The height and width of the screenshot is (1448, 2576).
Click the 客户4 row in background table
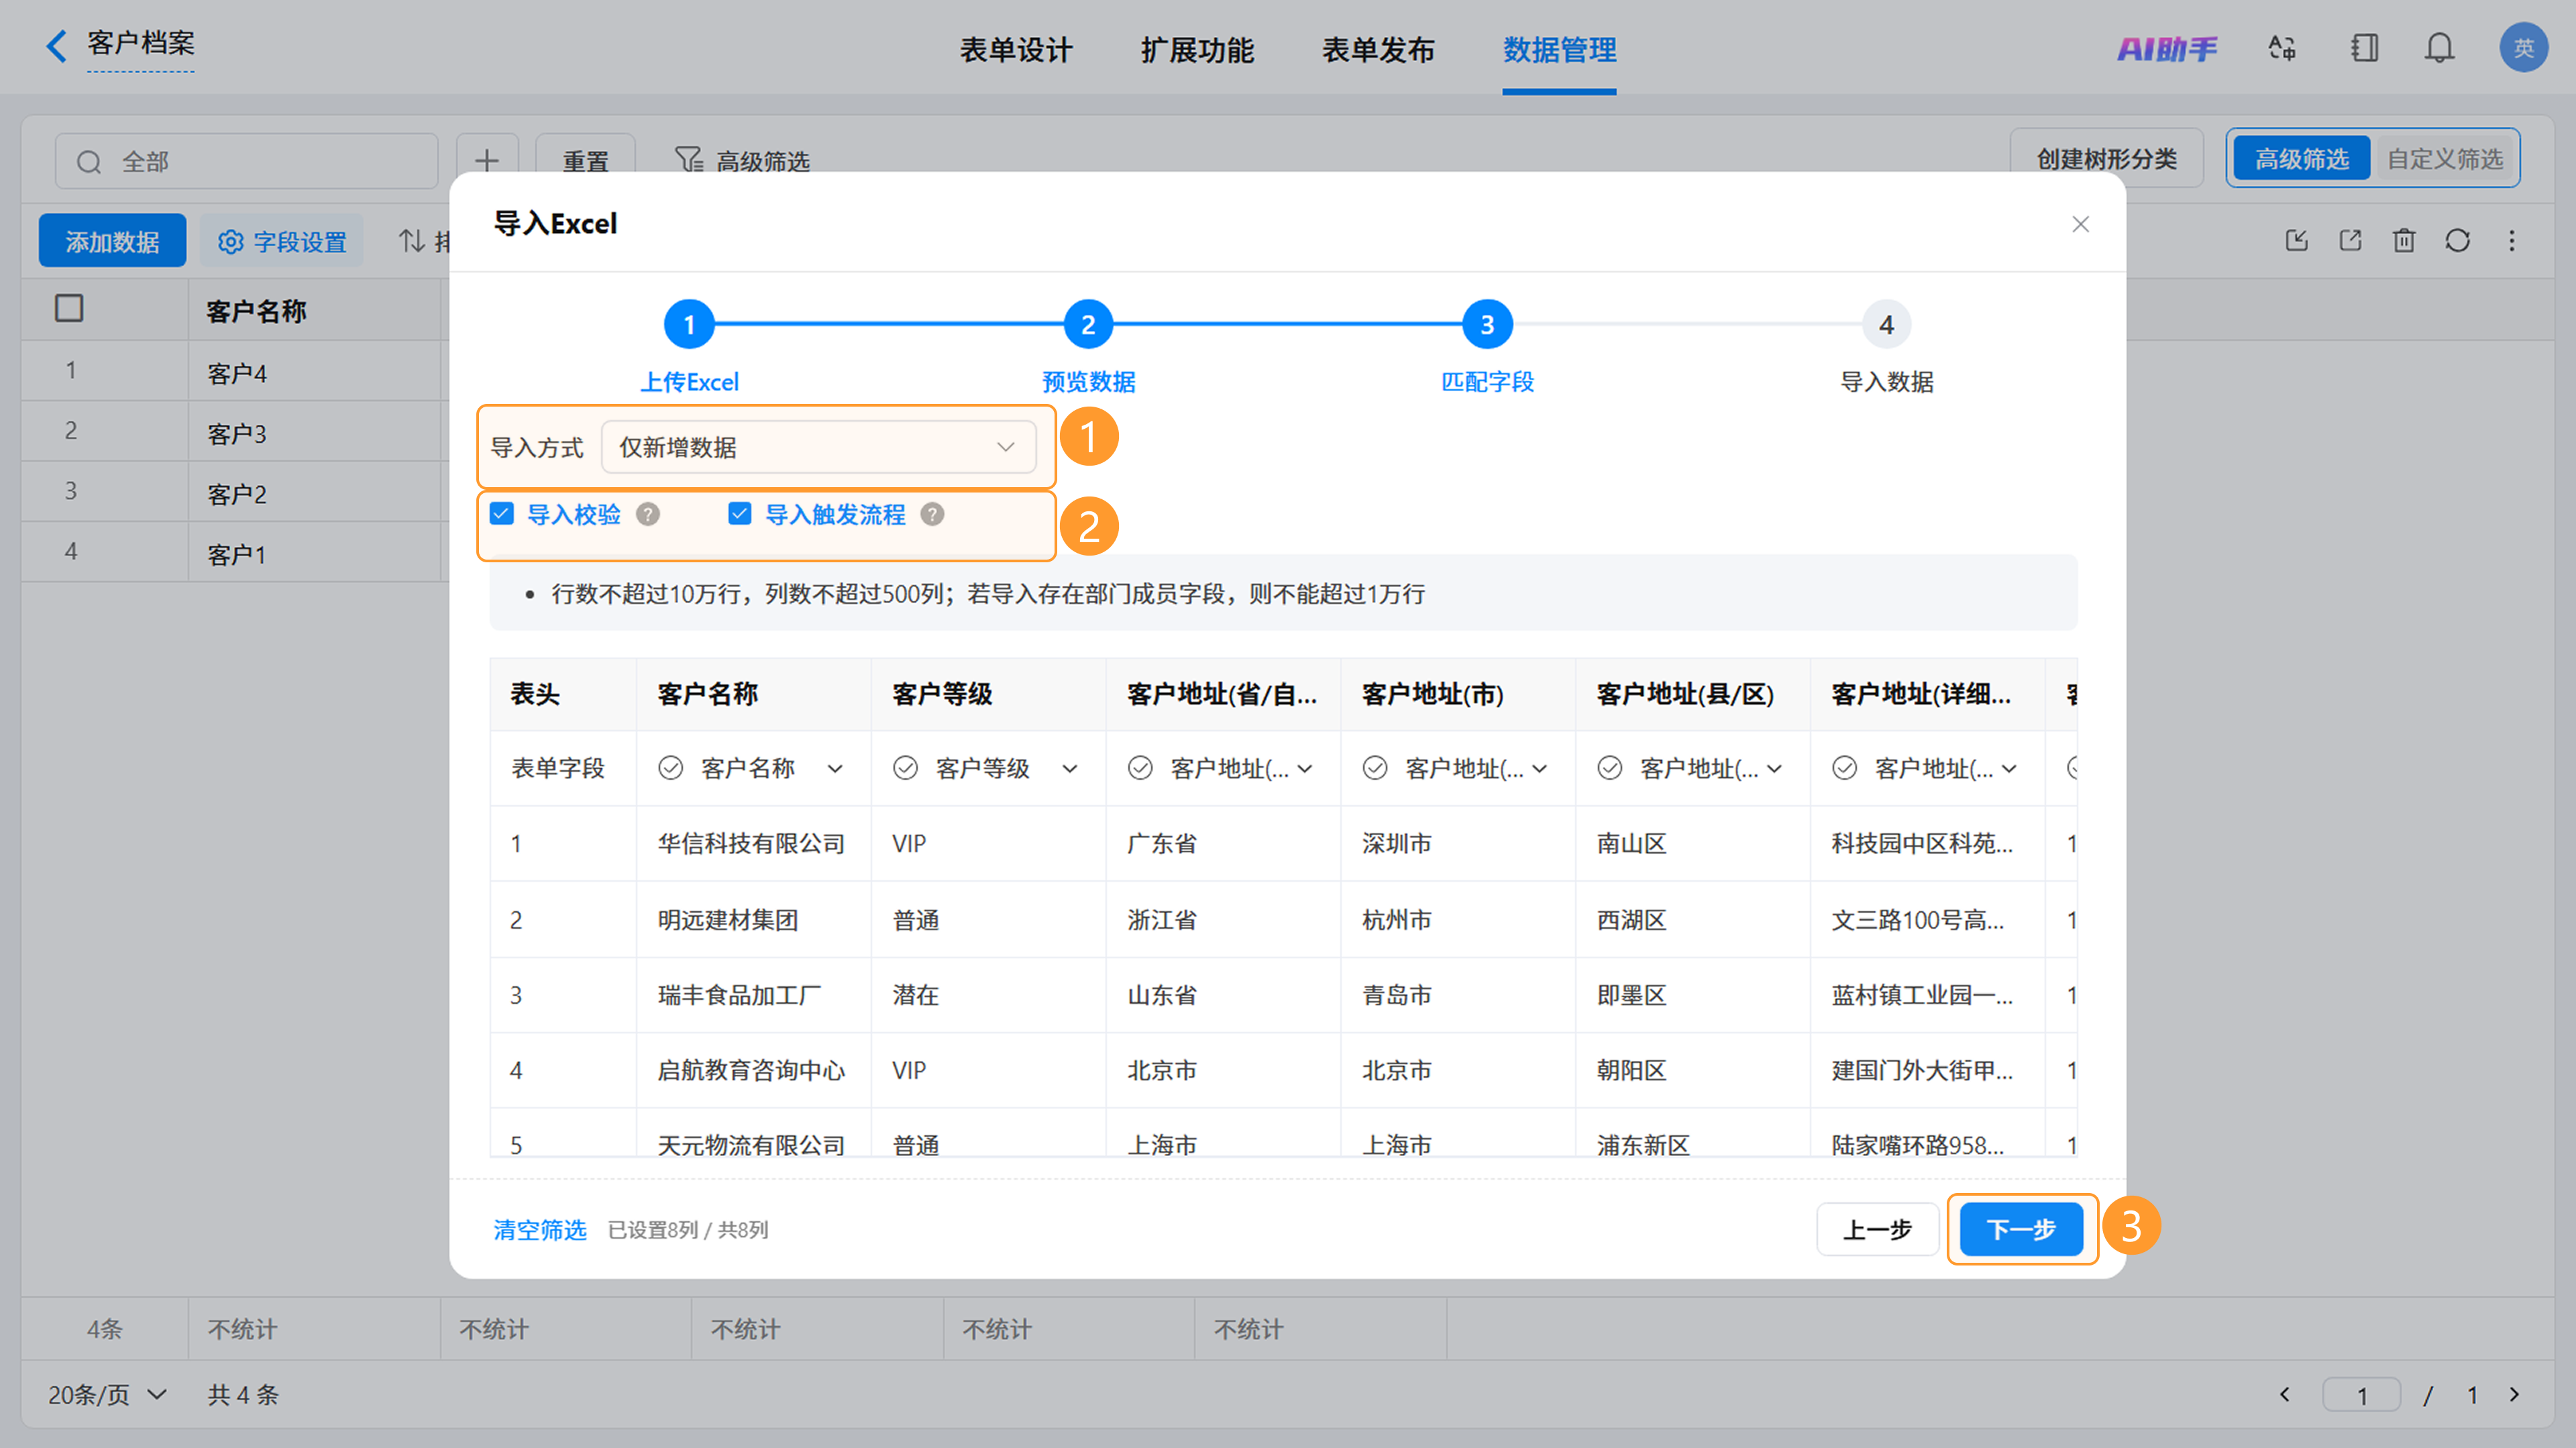(x=236, y=373)
